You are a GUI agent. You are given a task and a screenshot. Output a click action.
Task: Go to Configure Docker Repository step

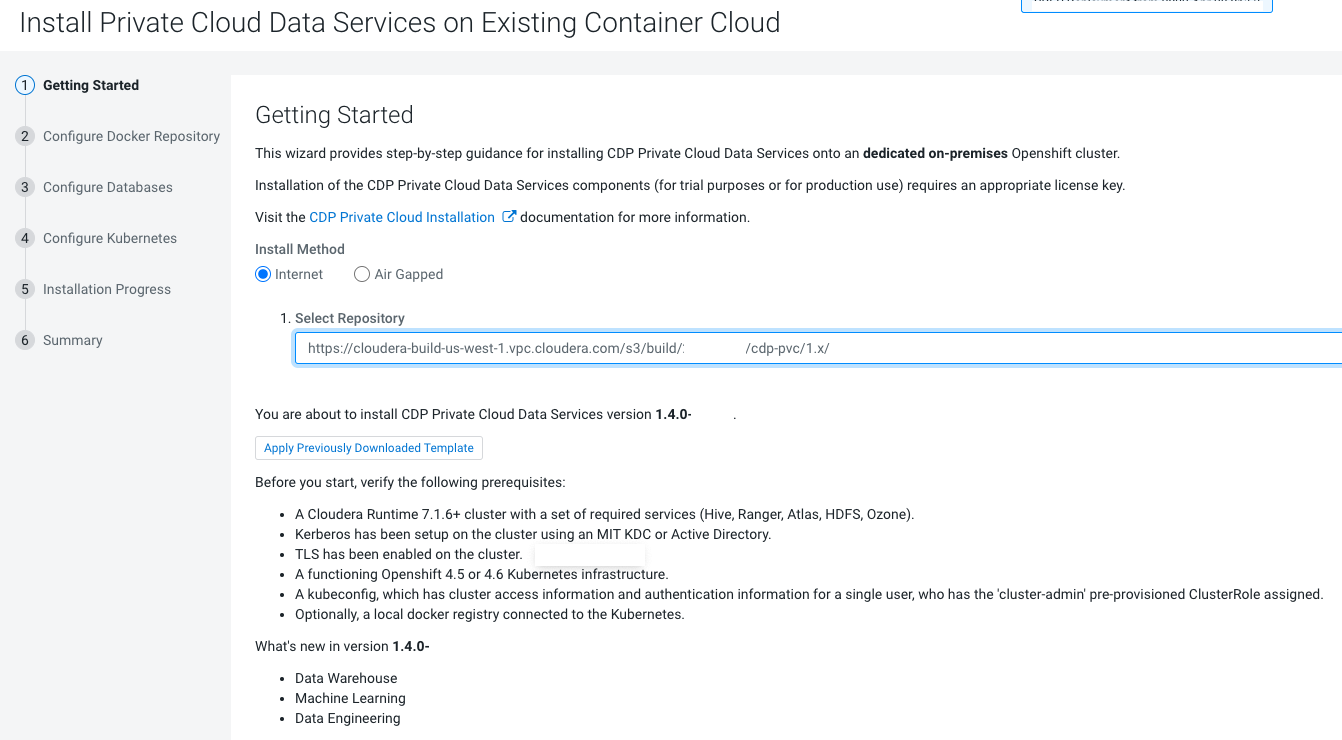131,137
